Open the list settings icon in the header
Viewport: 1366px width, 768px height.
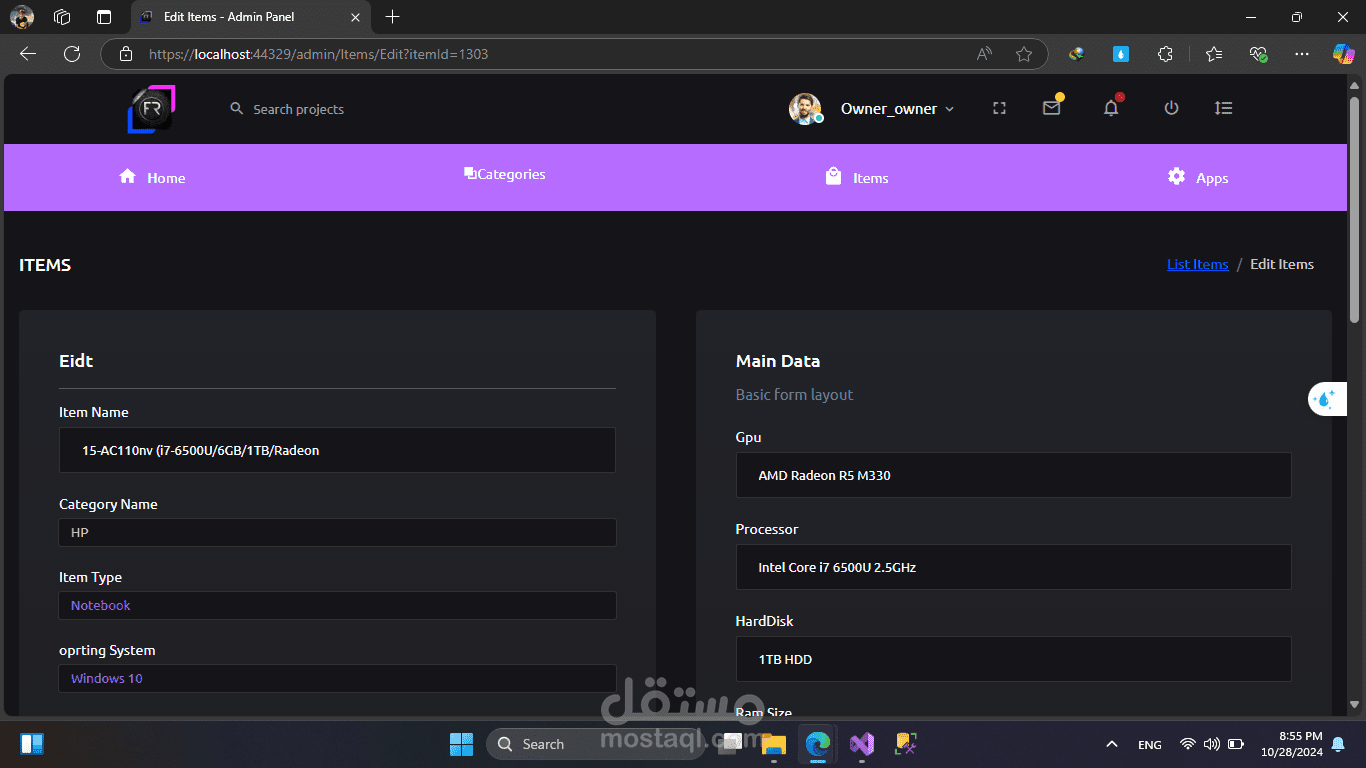point(1223,108)
